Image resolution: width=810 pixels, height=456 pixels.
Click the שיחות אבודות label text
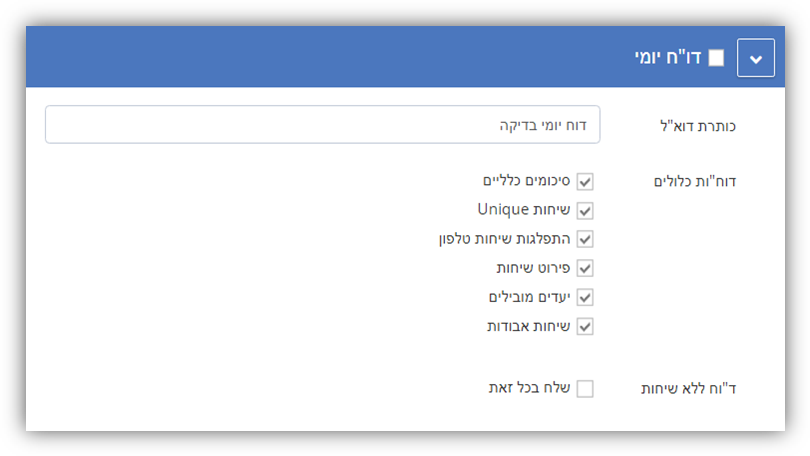tap(528, 326)
